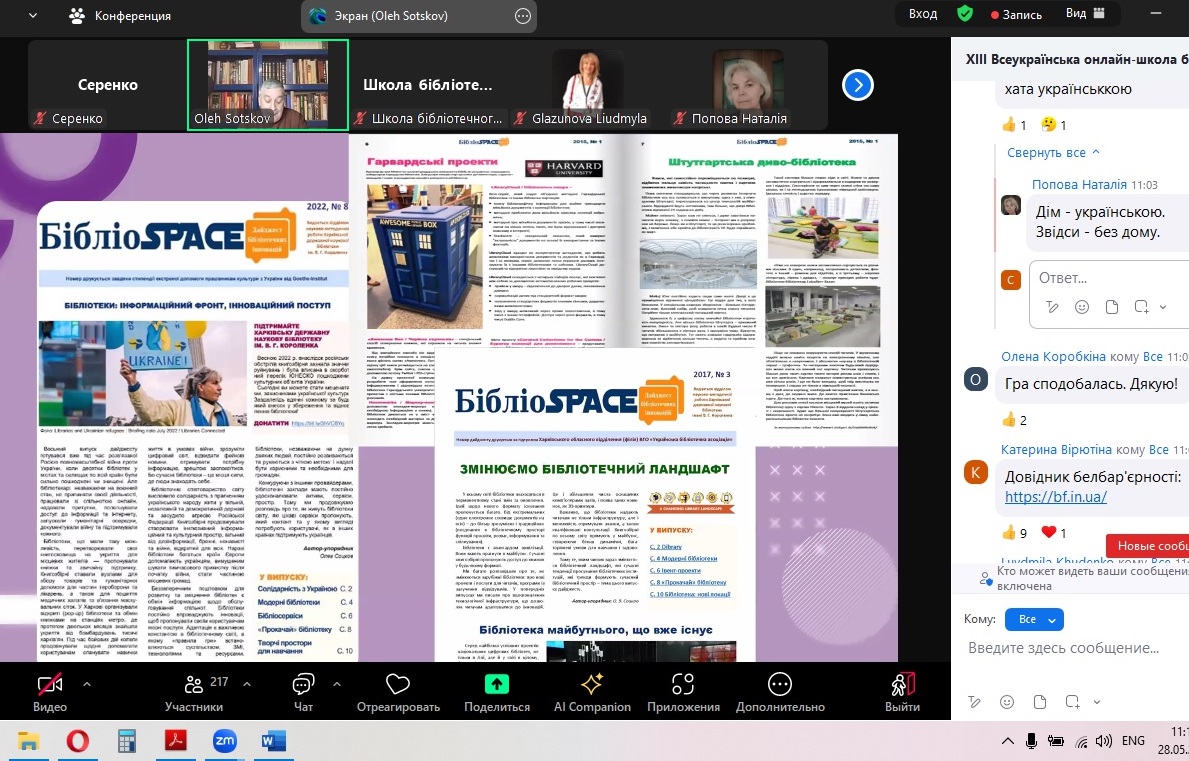Open the 'Кому: Все' recipient dropdown

[1033, 620]
